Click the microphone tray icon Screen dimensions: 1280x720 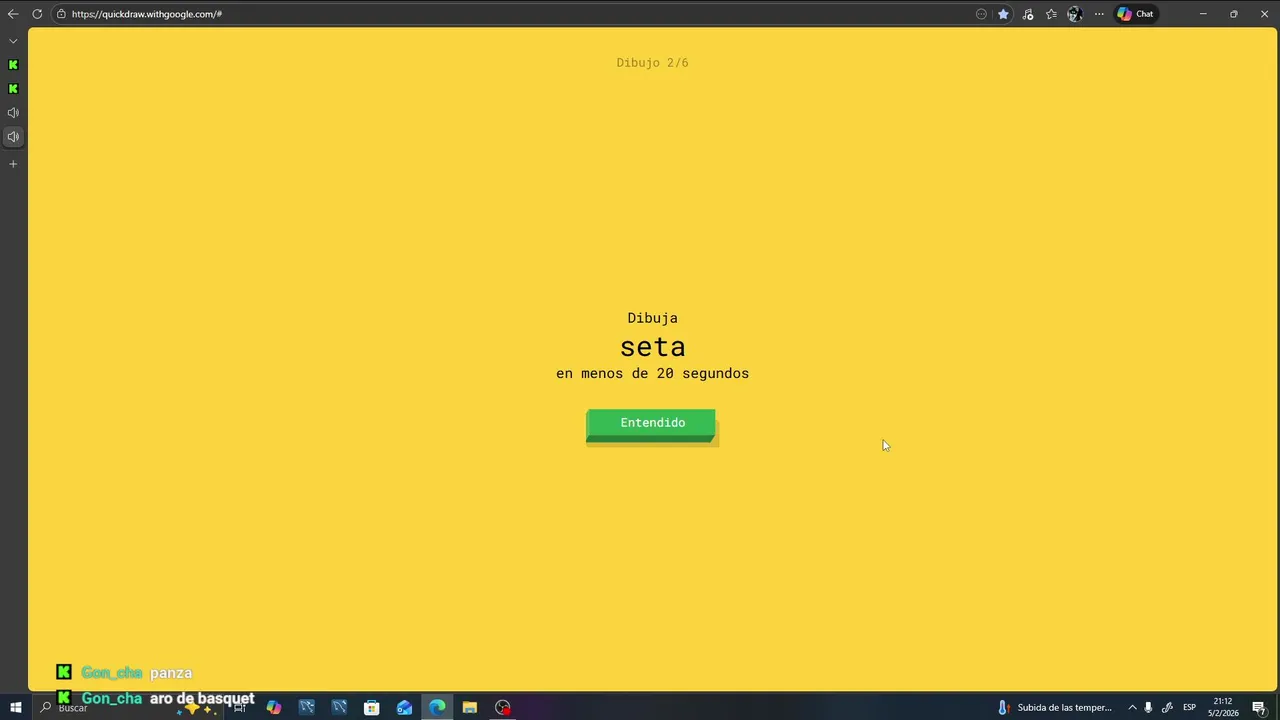[1148, 708]
